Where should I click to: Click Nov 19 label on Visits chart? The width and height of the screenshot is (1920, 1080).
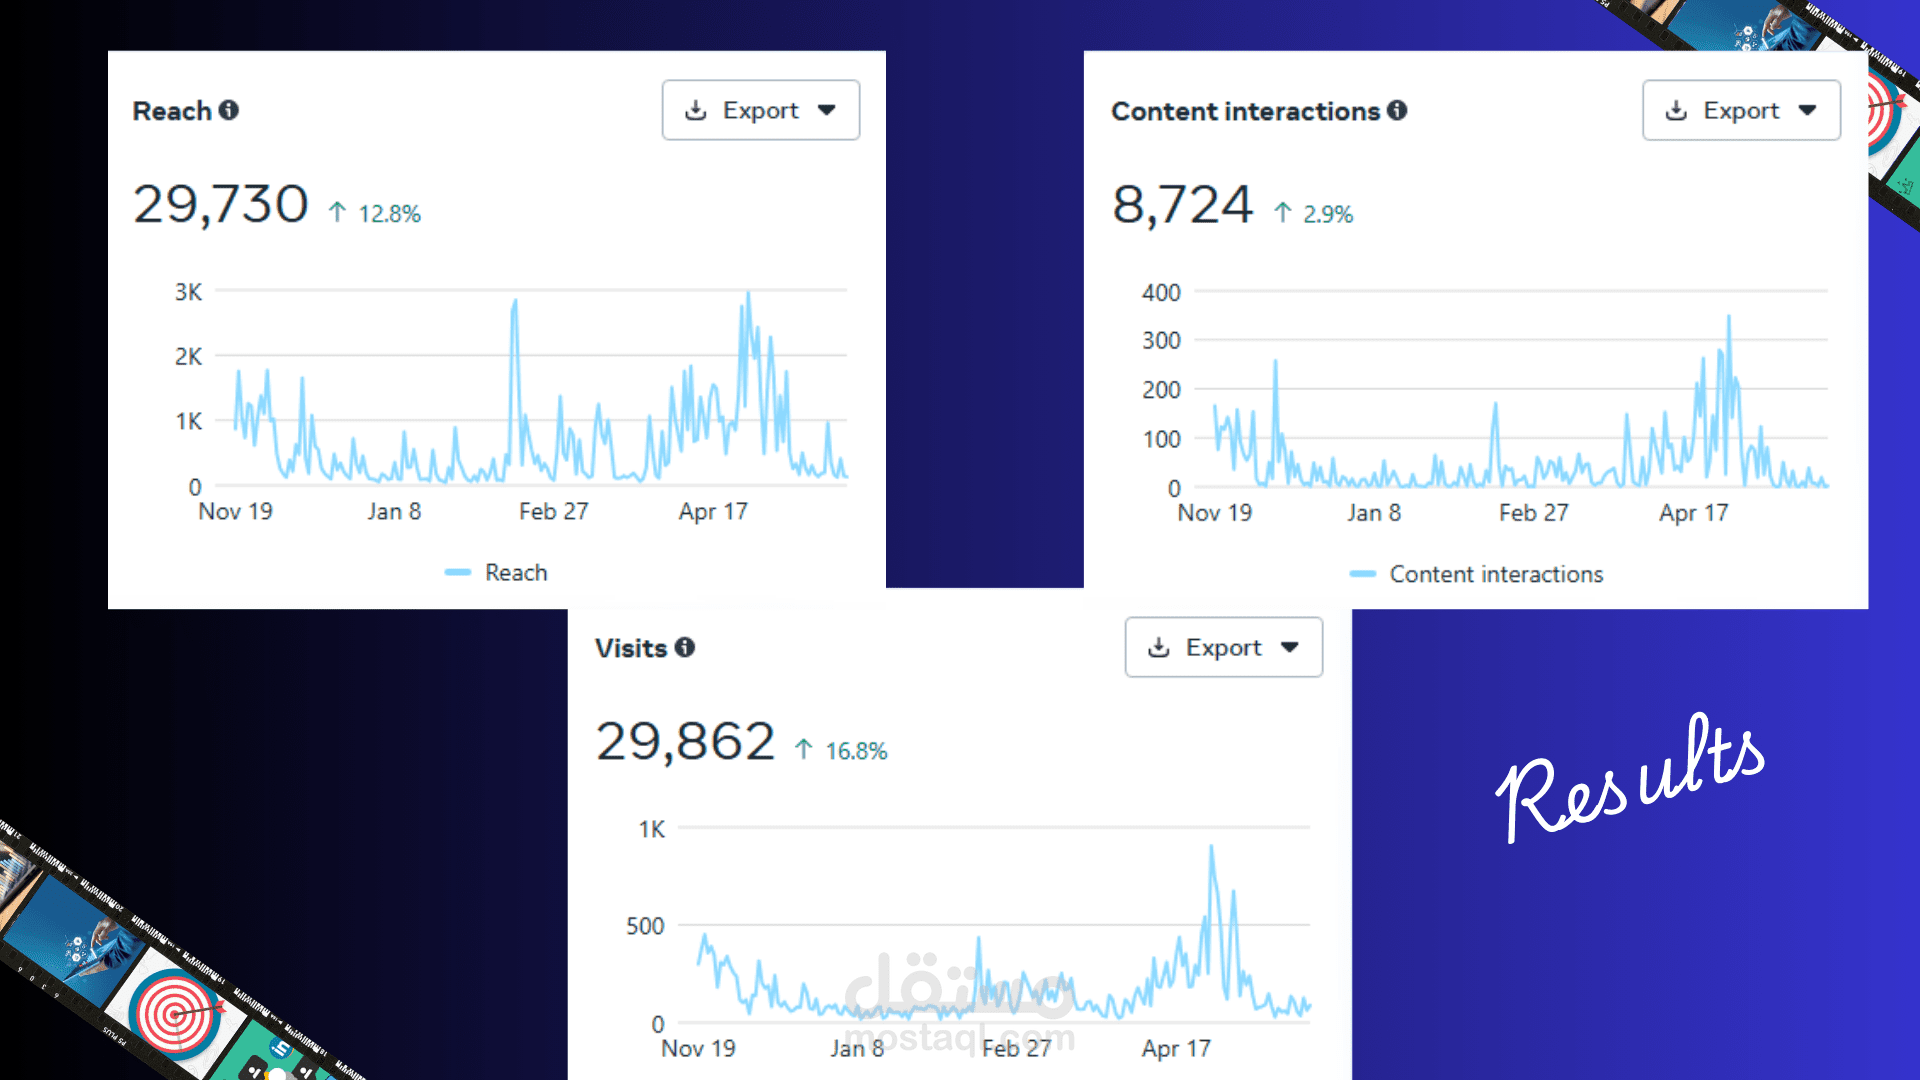[x=698, y=1048]
